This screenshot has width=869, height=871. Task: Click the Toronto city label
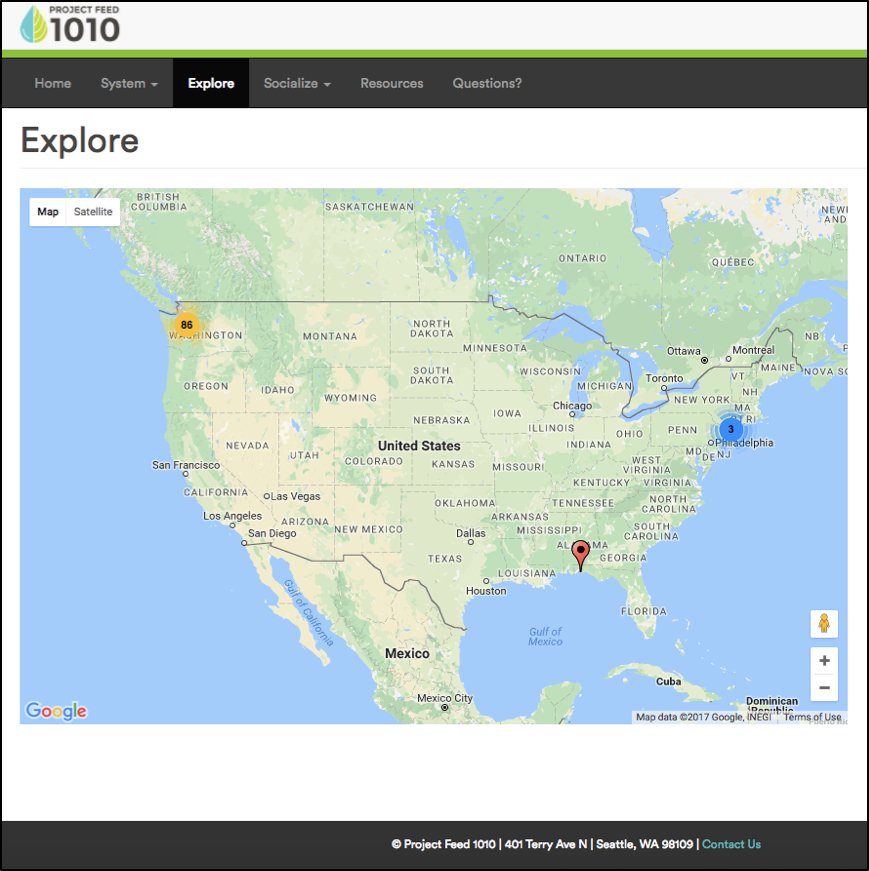coord(664,378)
